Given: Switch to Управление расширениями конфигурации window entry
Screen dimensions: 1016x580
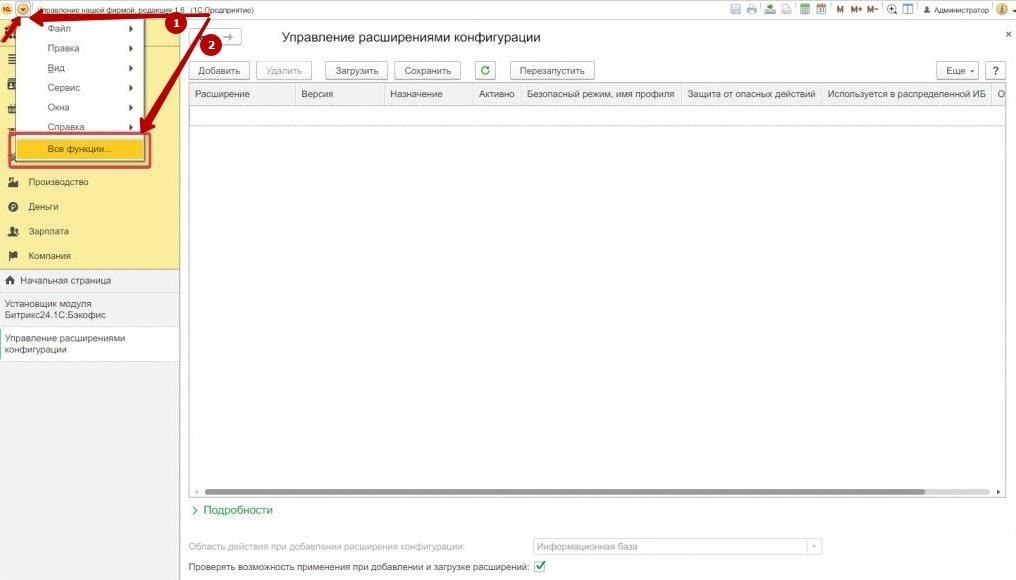Looking at the screenshot, I should pyautogui.click(x=89, y=343).
